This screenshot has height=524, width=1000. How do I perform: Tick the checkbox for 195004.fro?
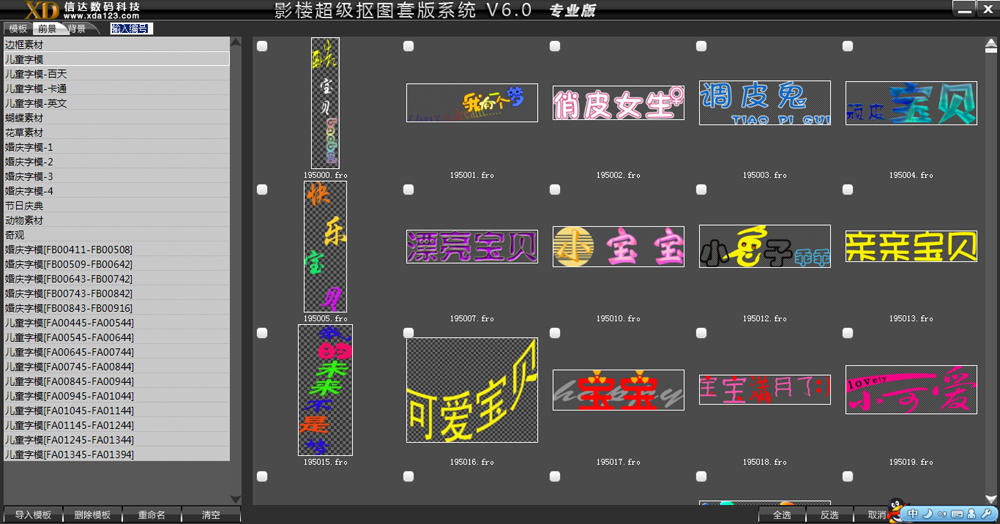[848, 46]
